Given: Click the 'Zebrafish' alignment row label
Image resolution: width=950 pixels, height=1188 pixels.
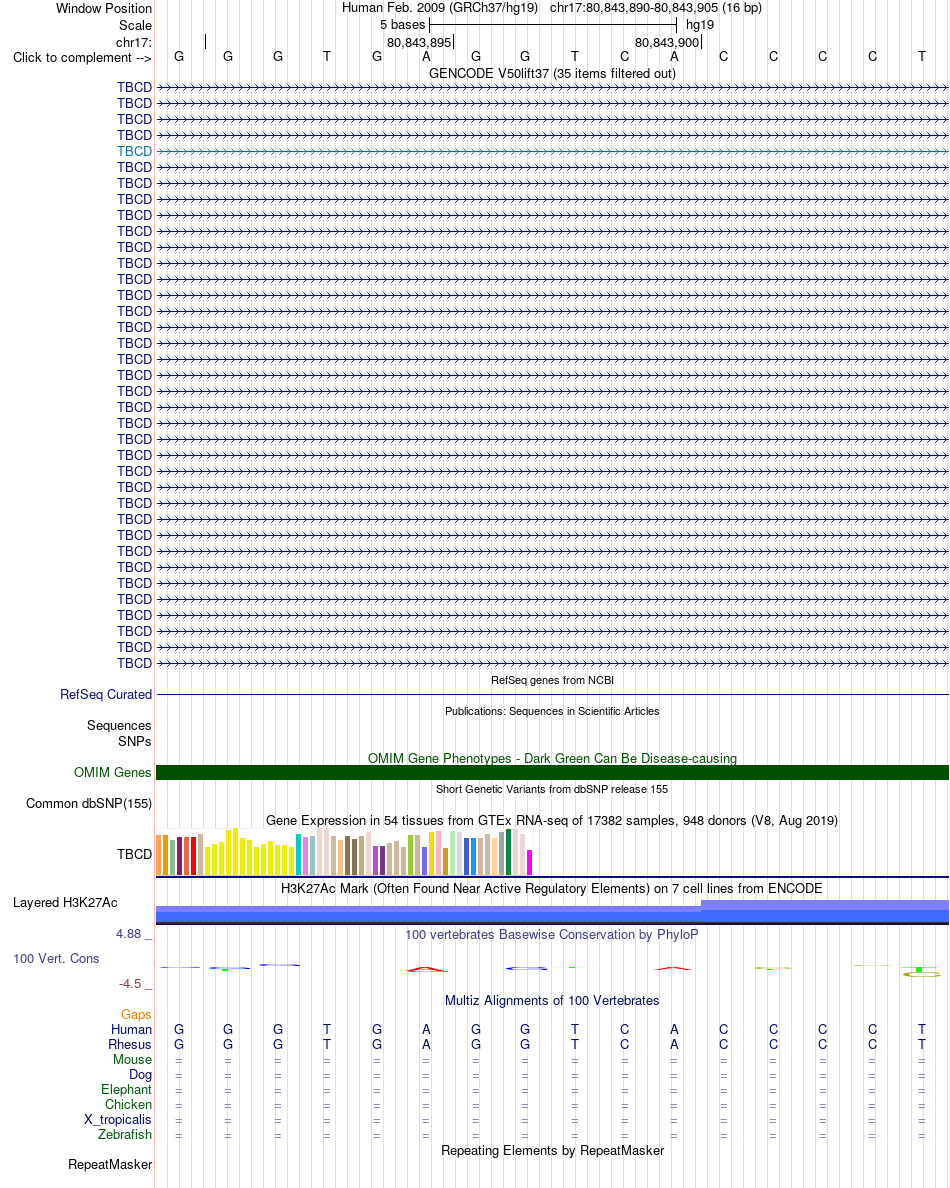Looking at the screenshot, I should 125,1135.
